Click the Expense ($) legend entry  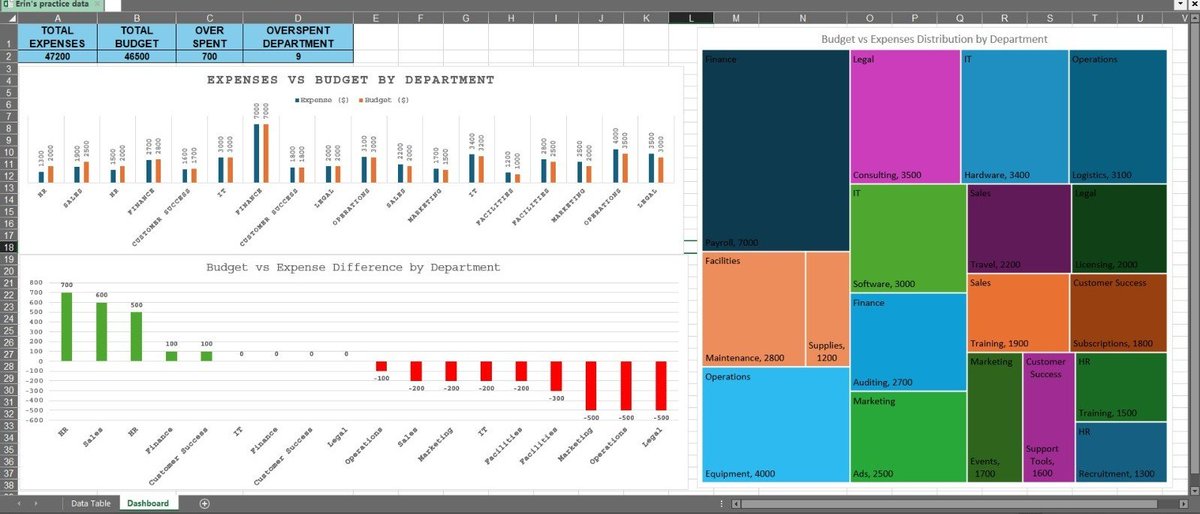[321, 100]
